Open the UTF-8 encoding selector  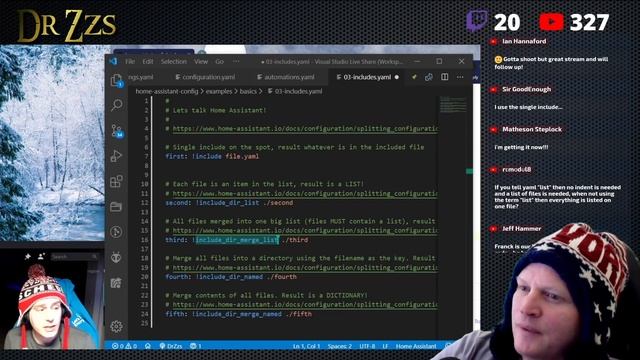coord(367,346)
